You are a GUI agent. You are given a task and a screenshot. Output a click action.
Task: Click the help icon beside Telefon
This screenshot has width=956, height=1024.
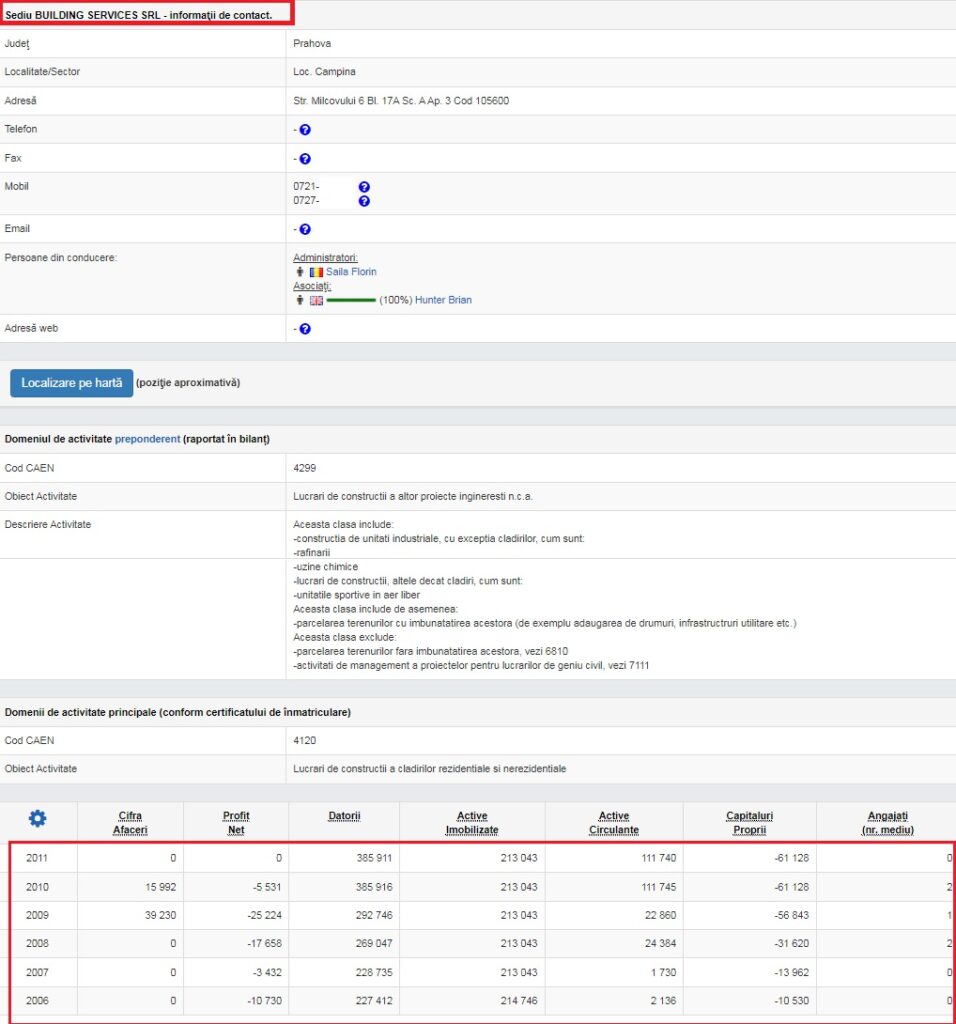305,130
